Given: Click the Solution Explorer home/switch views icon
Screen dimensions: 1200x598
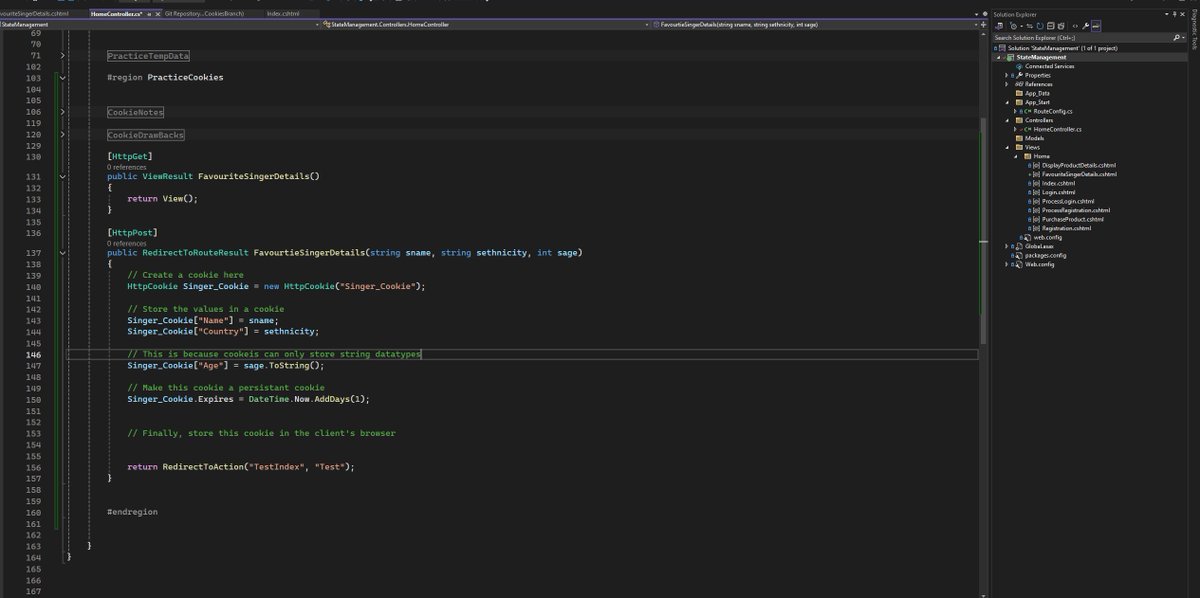Looking at the screenshot, I should tap(999, 25).
